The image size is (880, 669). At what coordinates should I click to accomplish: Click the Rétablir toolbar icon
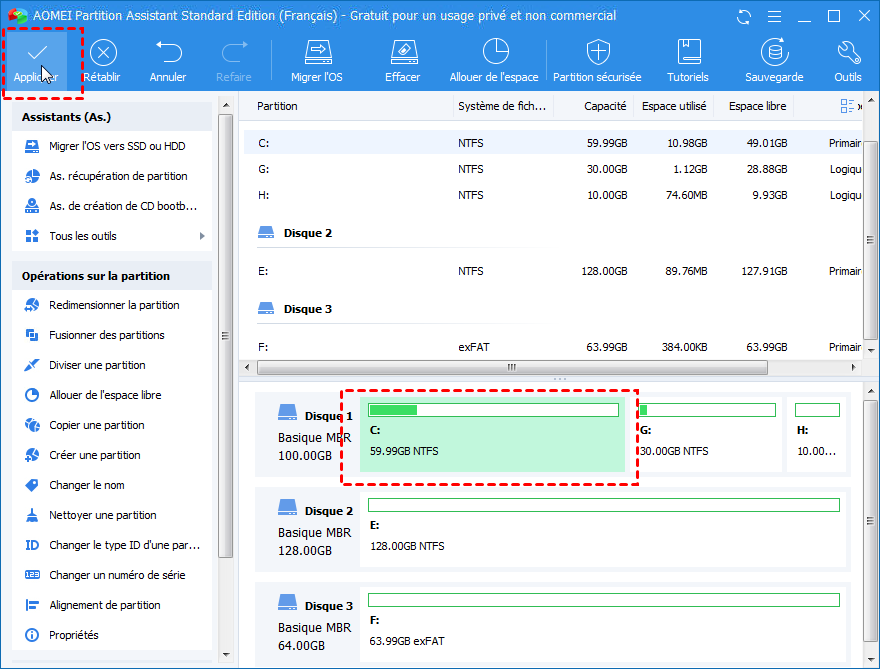(103, 53)
